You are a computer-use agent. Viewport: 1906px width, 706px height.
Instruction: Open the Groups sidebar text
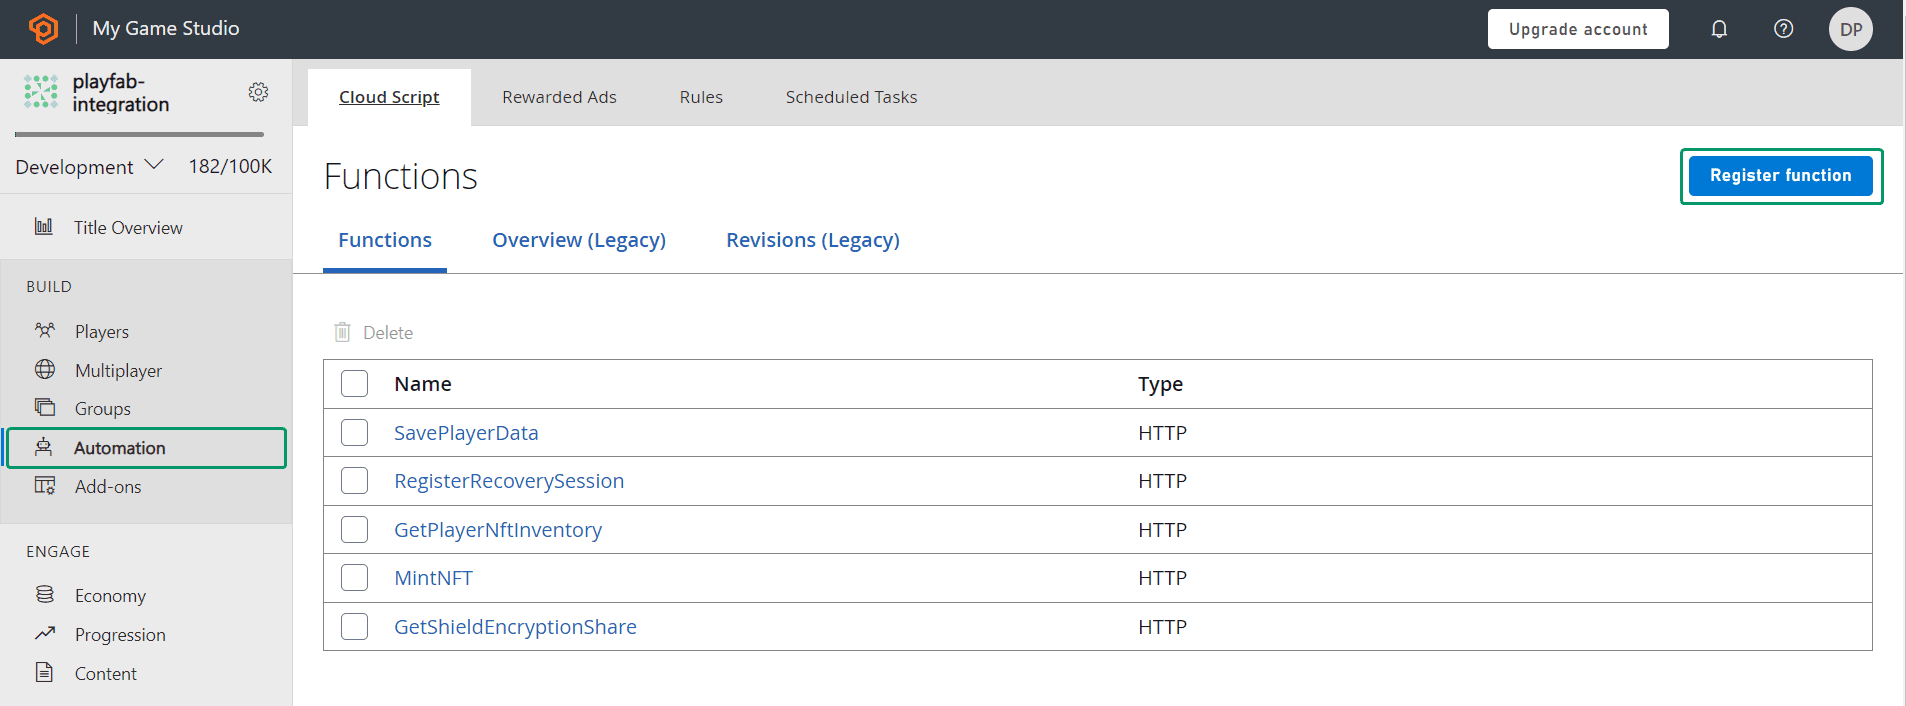coord(103,409)
